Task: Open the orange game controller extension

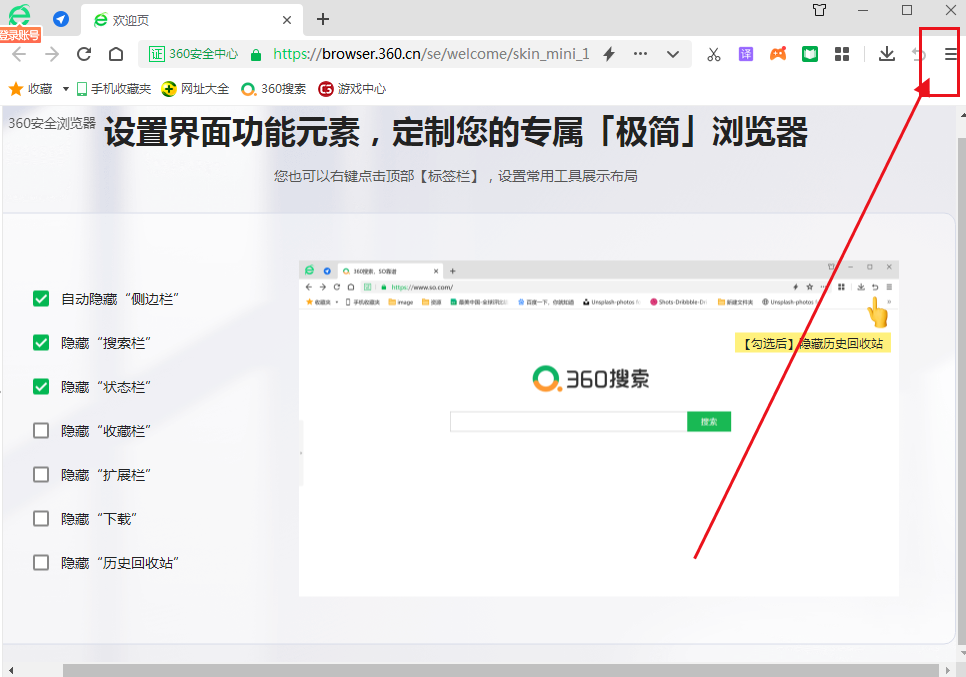Action: [778, 54]
